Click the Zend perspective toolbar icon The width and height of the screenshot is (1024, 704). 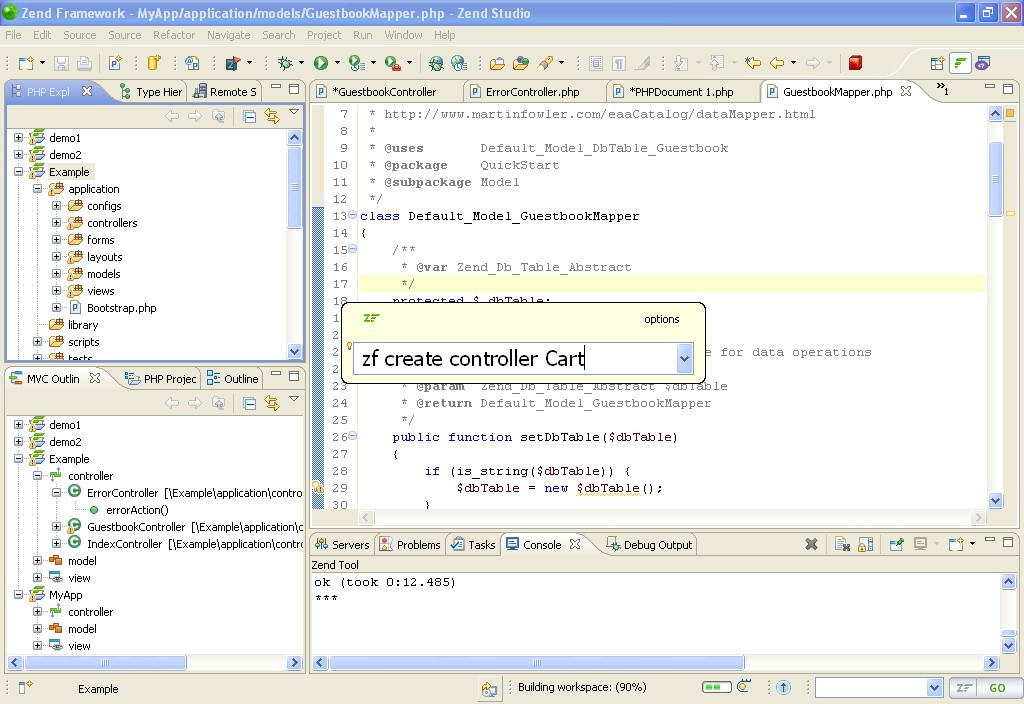pyautogui.click(x=960, y=63)
